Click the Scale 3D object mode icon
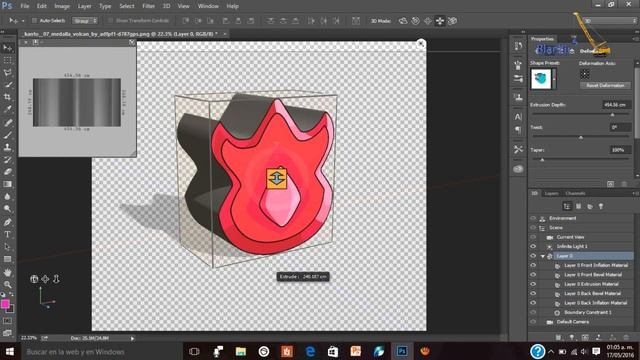 coord(452,21)
